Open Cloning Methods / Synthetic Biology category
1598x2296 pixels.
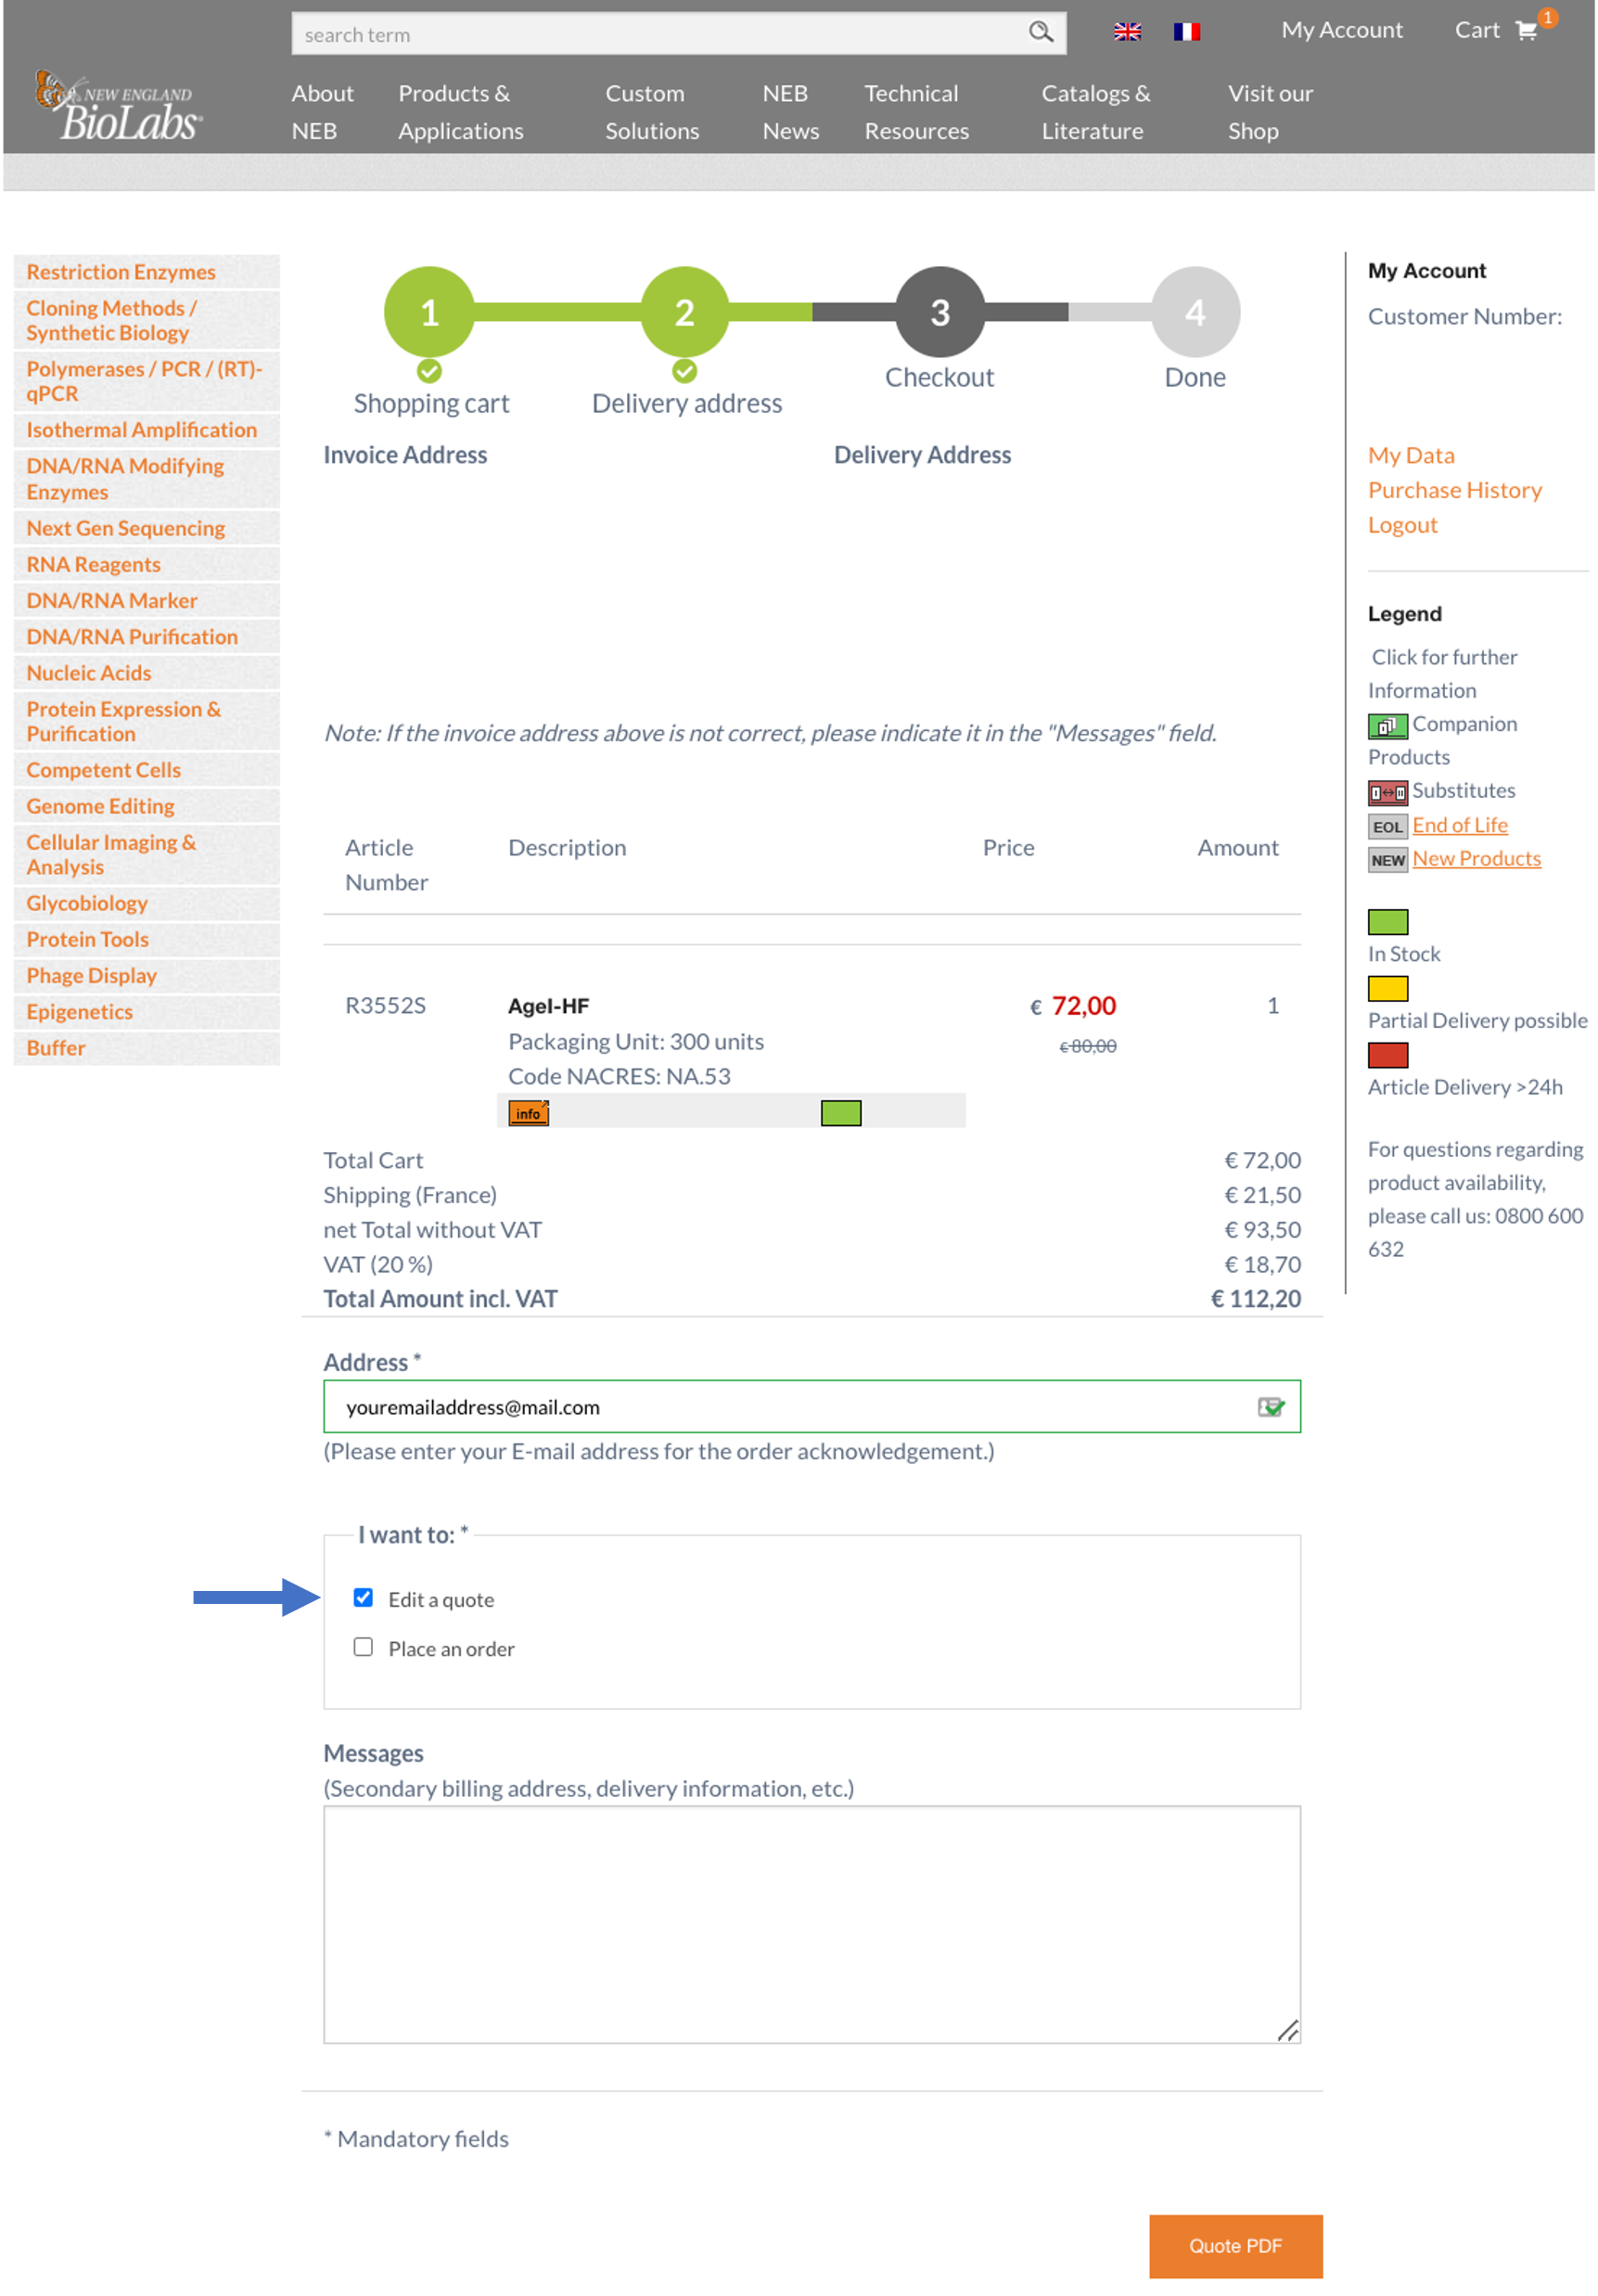point(147,320)
